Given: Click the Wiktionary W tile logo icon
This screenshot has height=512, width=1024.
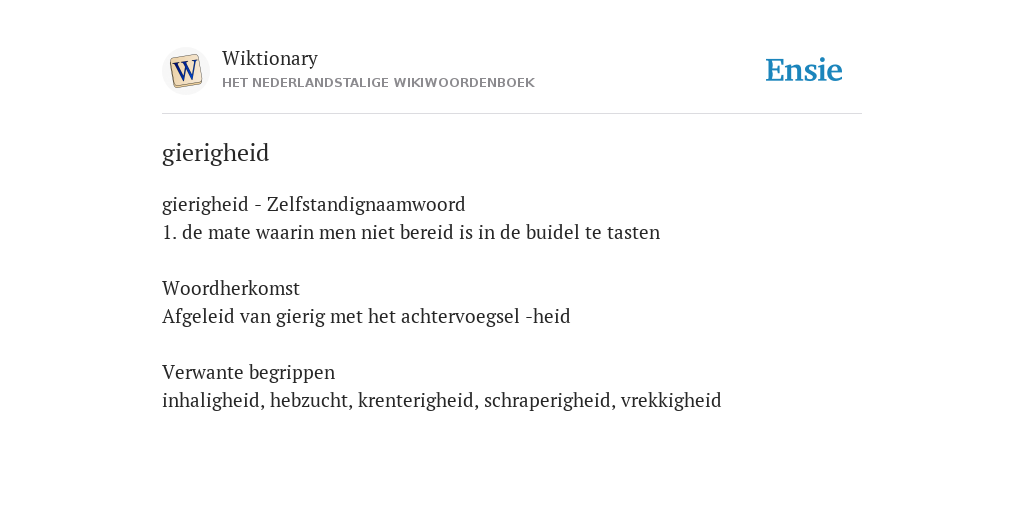Looking at the screenshot, I should (x=185, y=71).
